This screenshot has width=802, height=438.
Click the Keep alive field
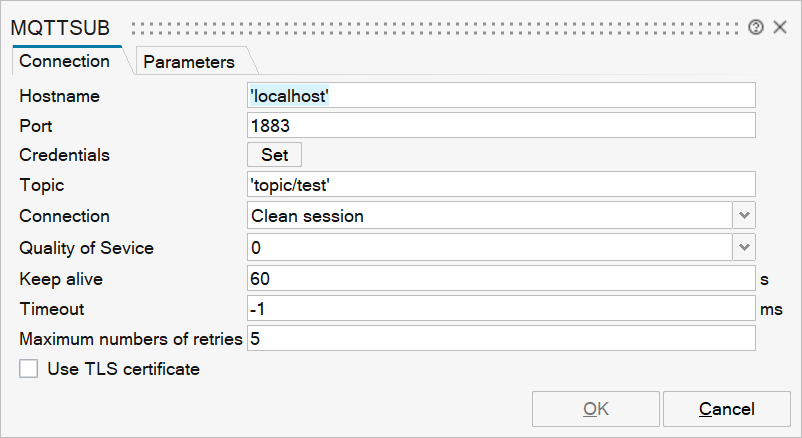500,278
